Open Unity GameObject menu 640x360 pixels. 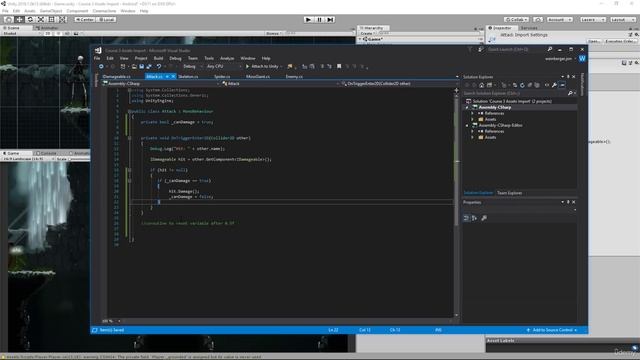pyautogui.click(x=51, y=11)
